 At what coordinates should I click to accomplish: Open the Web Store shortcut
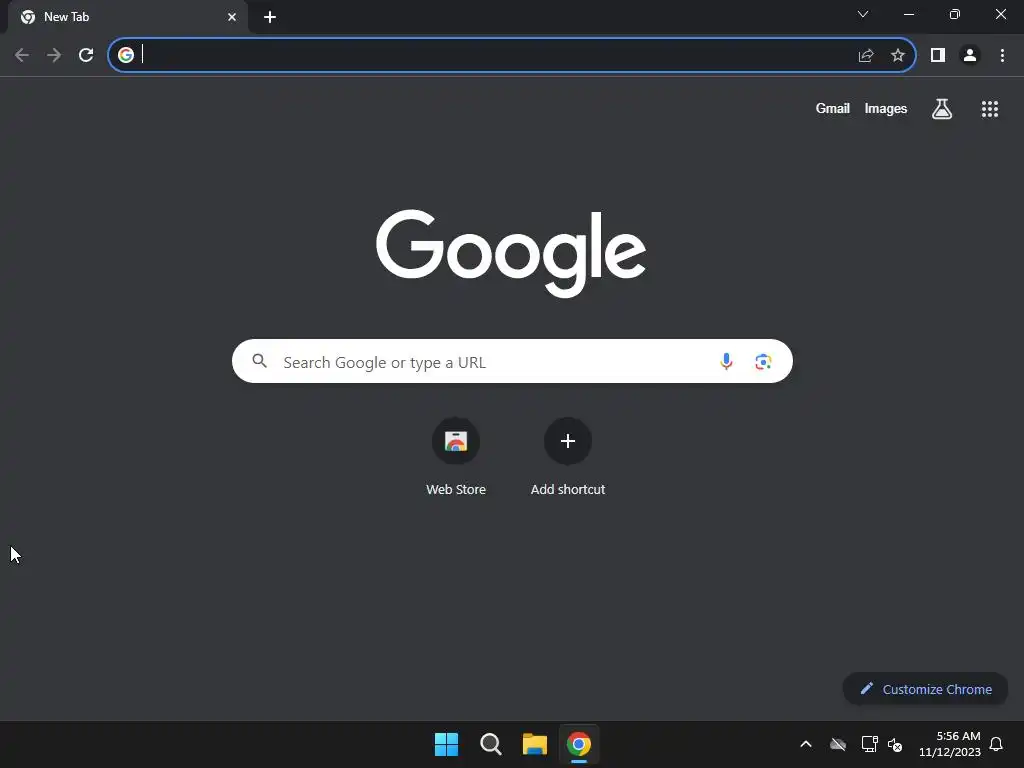(456, 458)
